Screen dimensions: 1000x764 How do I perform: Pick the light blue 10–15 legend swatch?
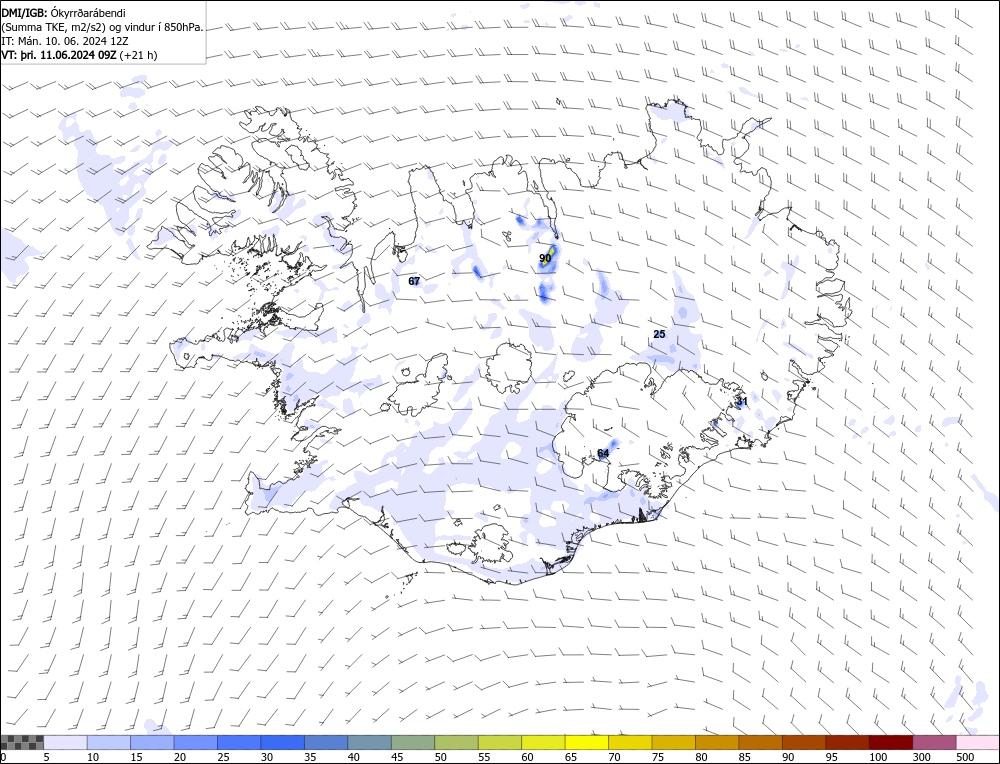tap(109, 742)
